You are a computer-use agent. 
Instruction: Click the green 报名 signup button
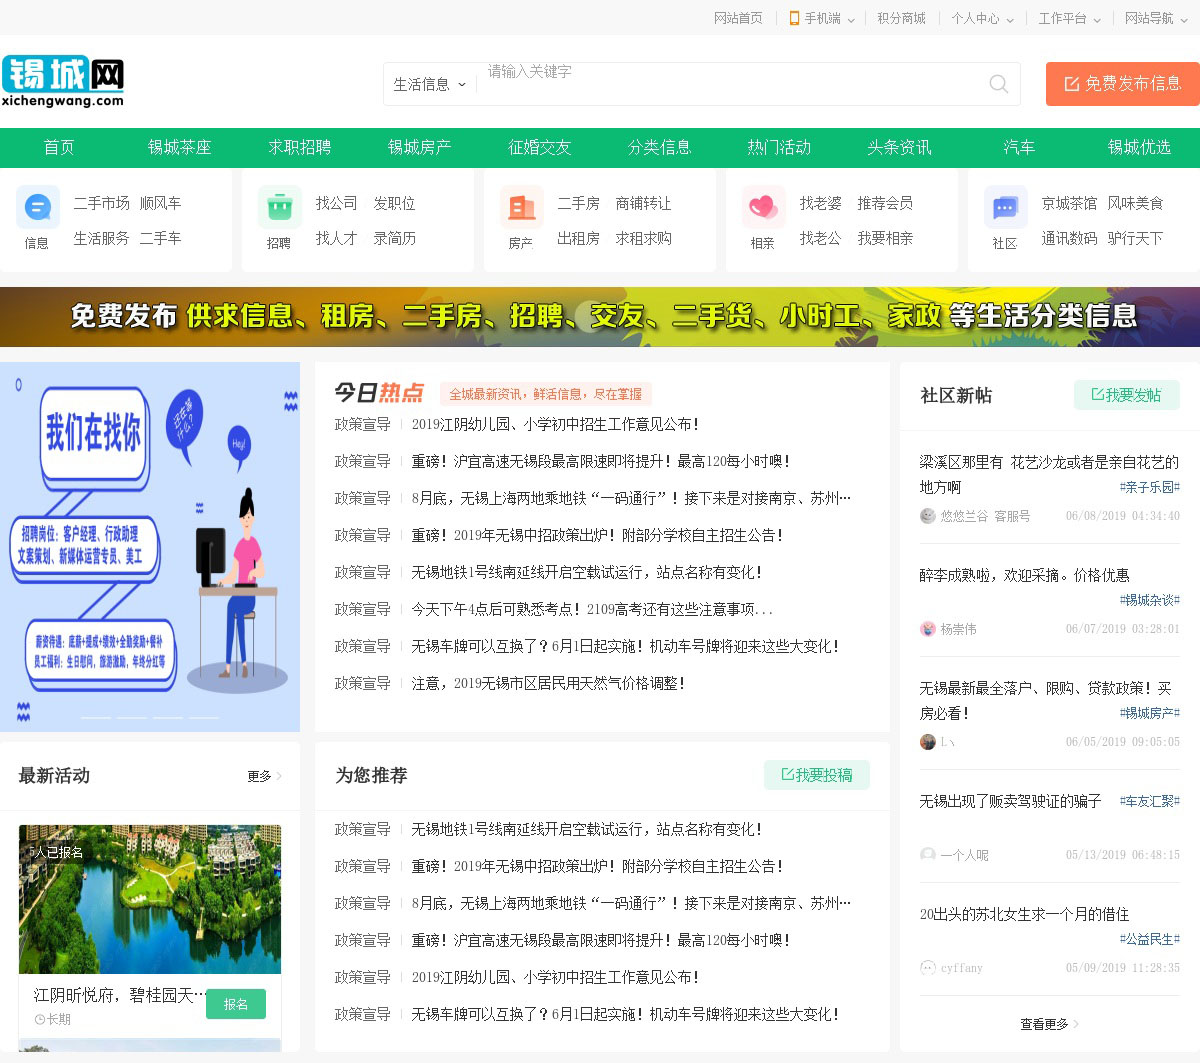point(236,1004)
